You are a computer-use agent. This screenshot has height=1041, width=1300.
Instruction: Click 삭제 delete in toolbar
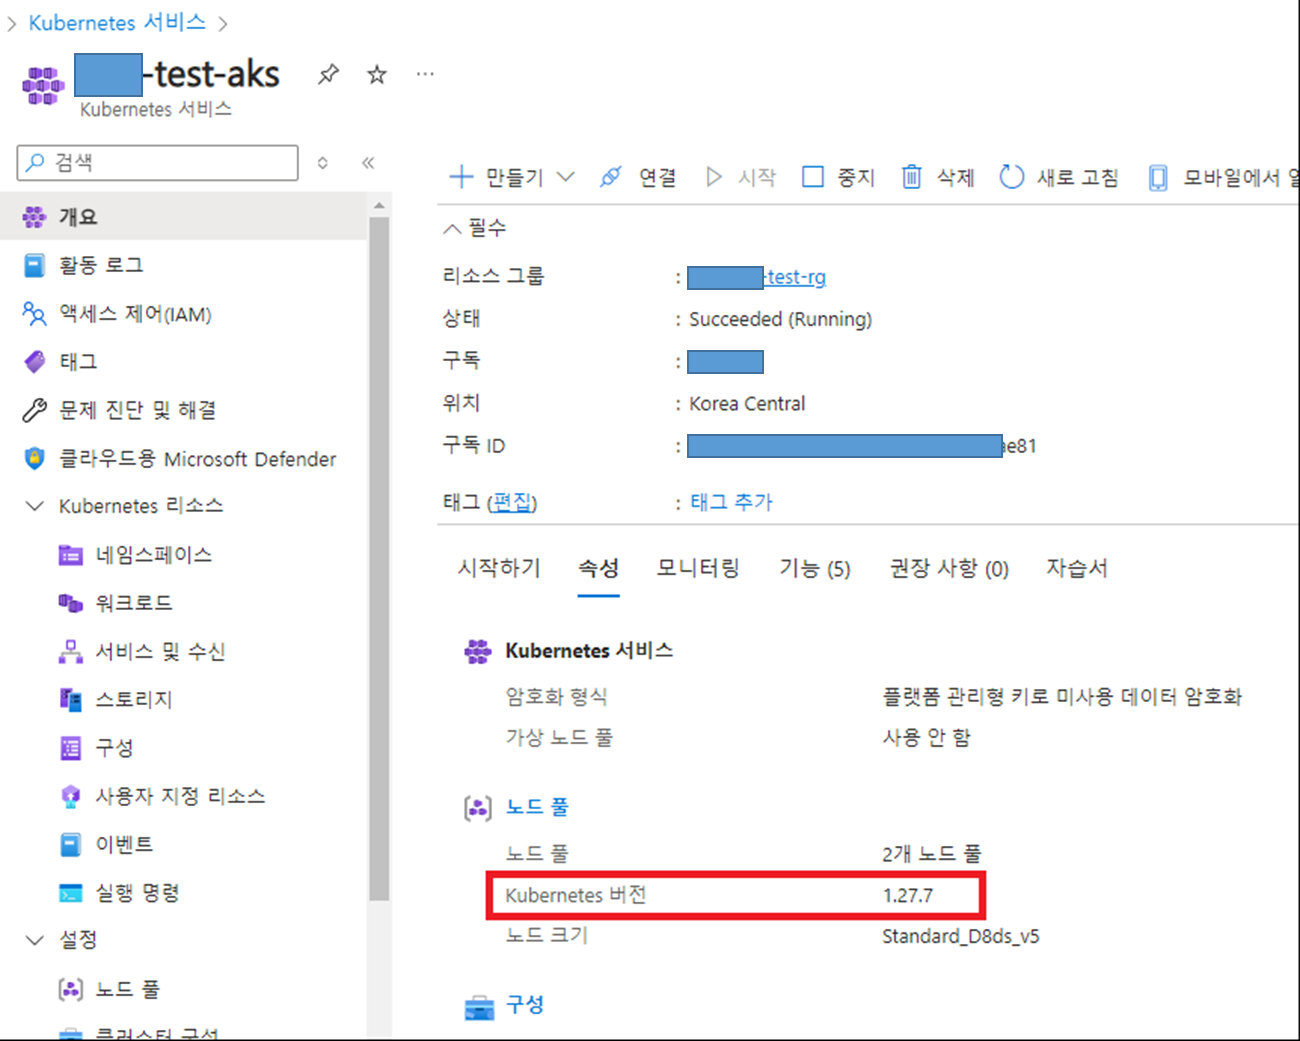tap(938, 177)
